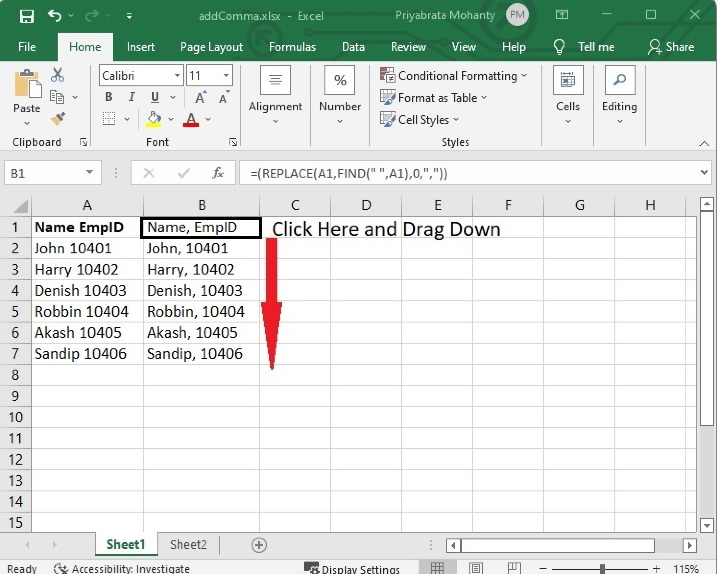Open the Formulas ribbon tab
Screen dimensions: 720x574
[292, 47]
